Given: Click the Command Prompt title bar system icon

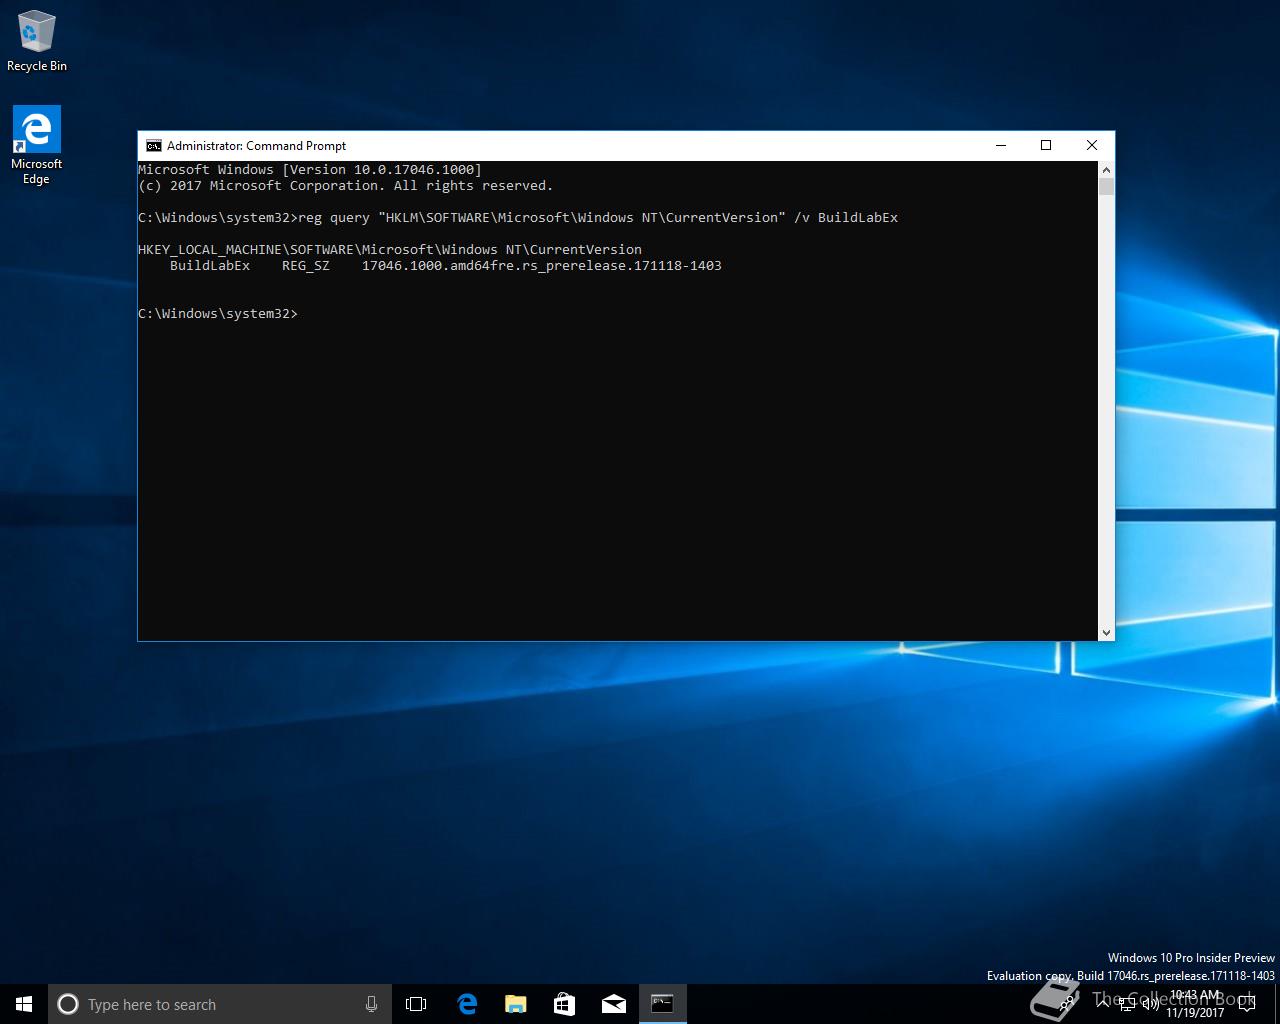Looking at the screenshot, I should coord(153,145).
